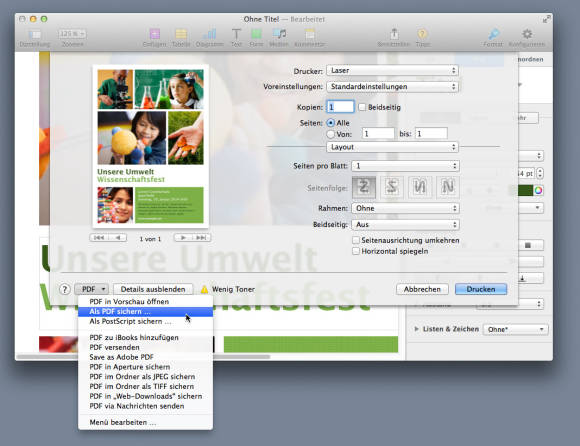This screenshot has height=446, width=580.
Task: Choose PDF in Vorschau öffnen
Action: coord(145,301)
